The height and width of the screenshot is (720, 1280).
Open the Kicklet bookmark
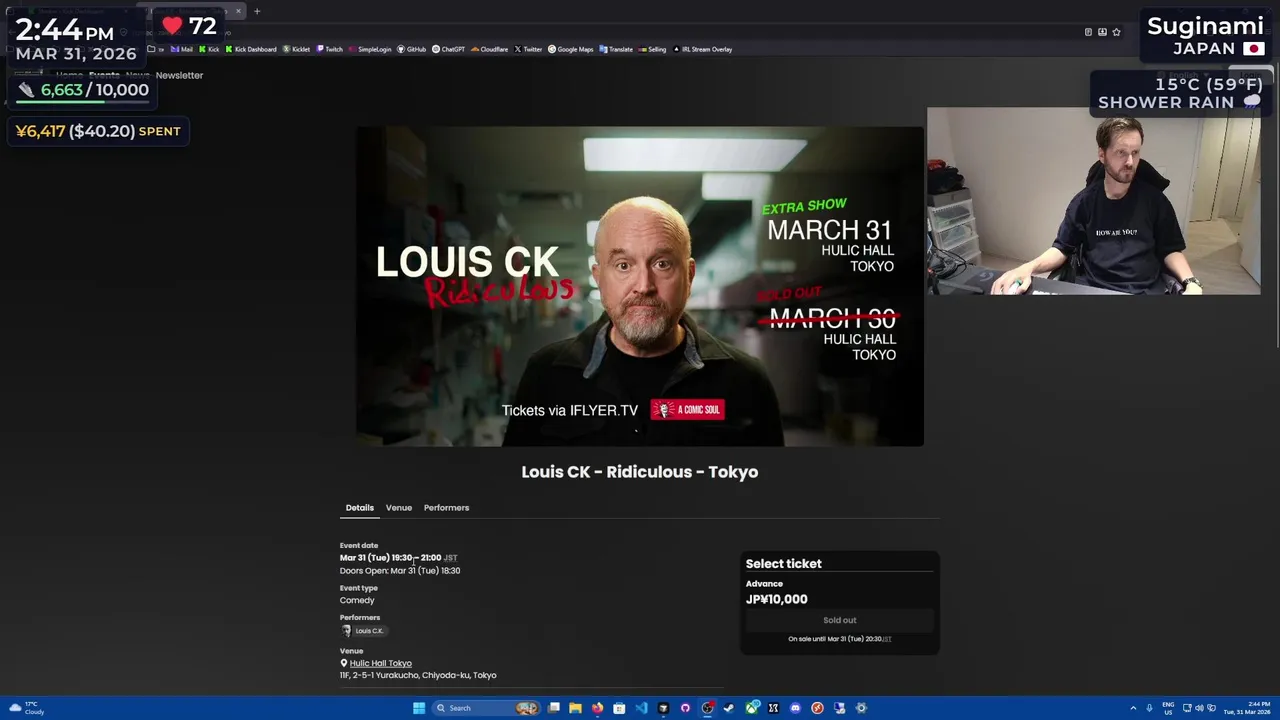pos(297,49)
